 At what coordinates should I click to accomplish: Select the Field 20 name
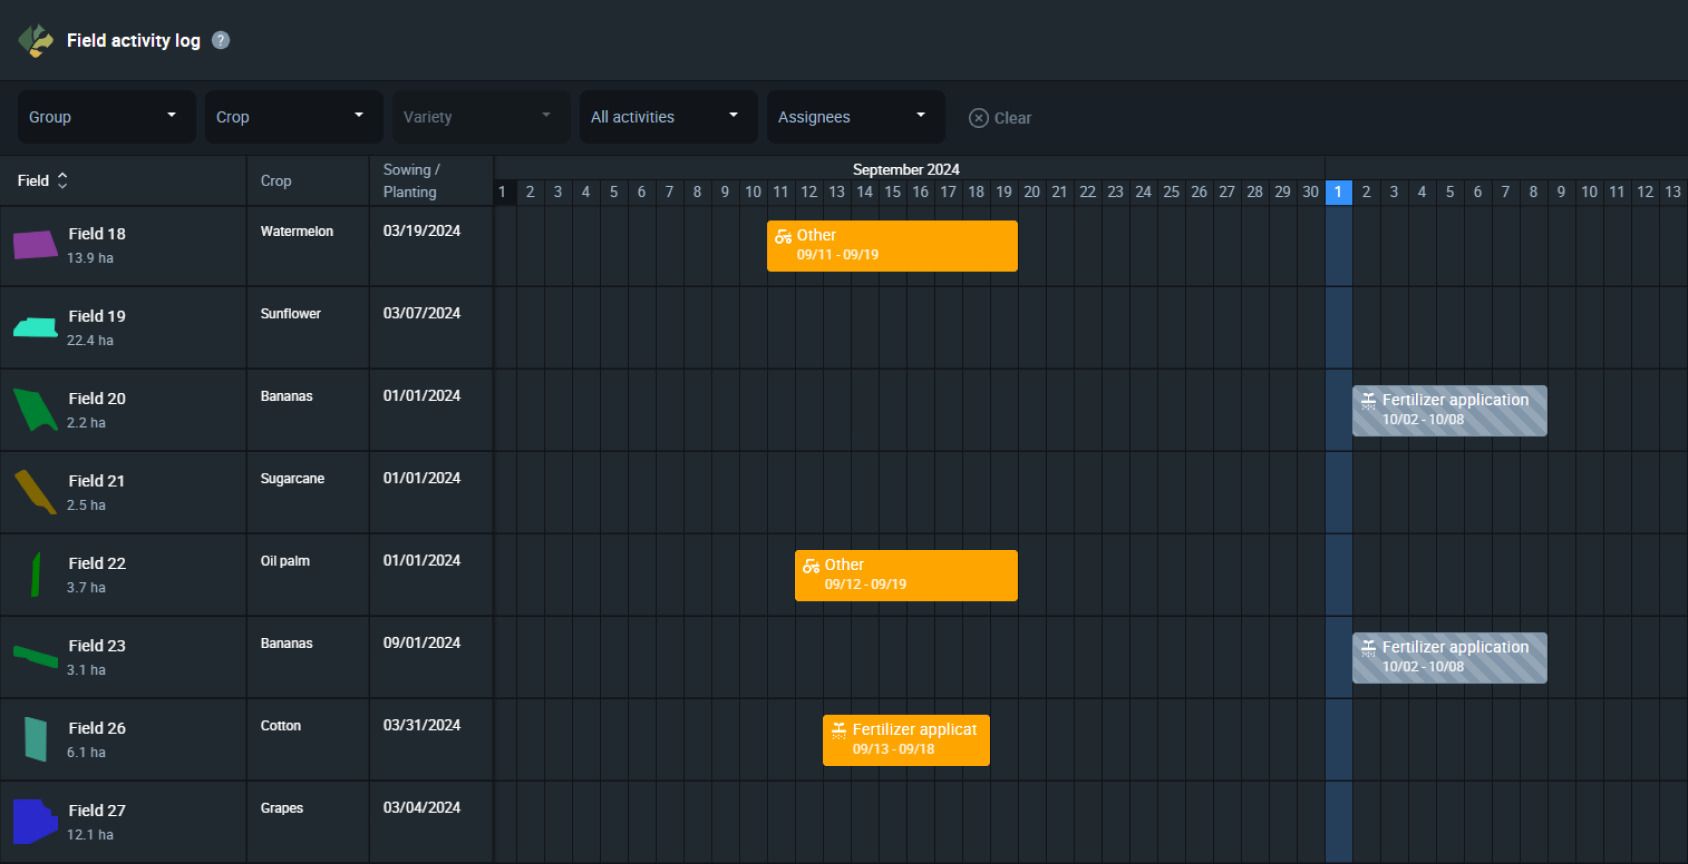pos(97,399)
